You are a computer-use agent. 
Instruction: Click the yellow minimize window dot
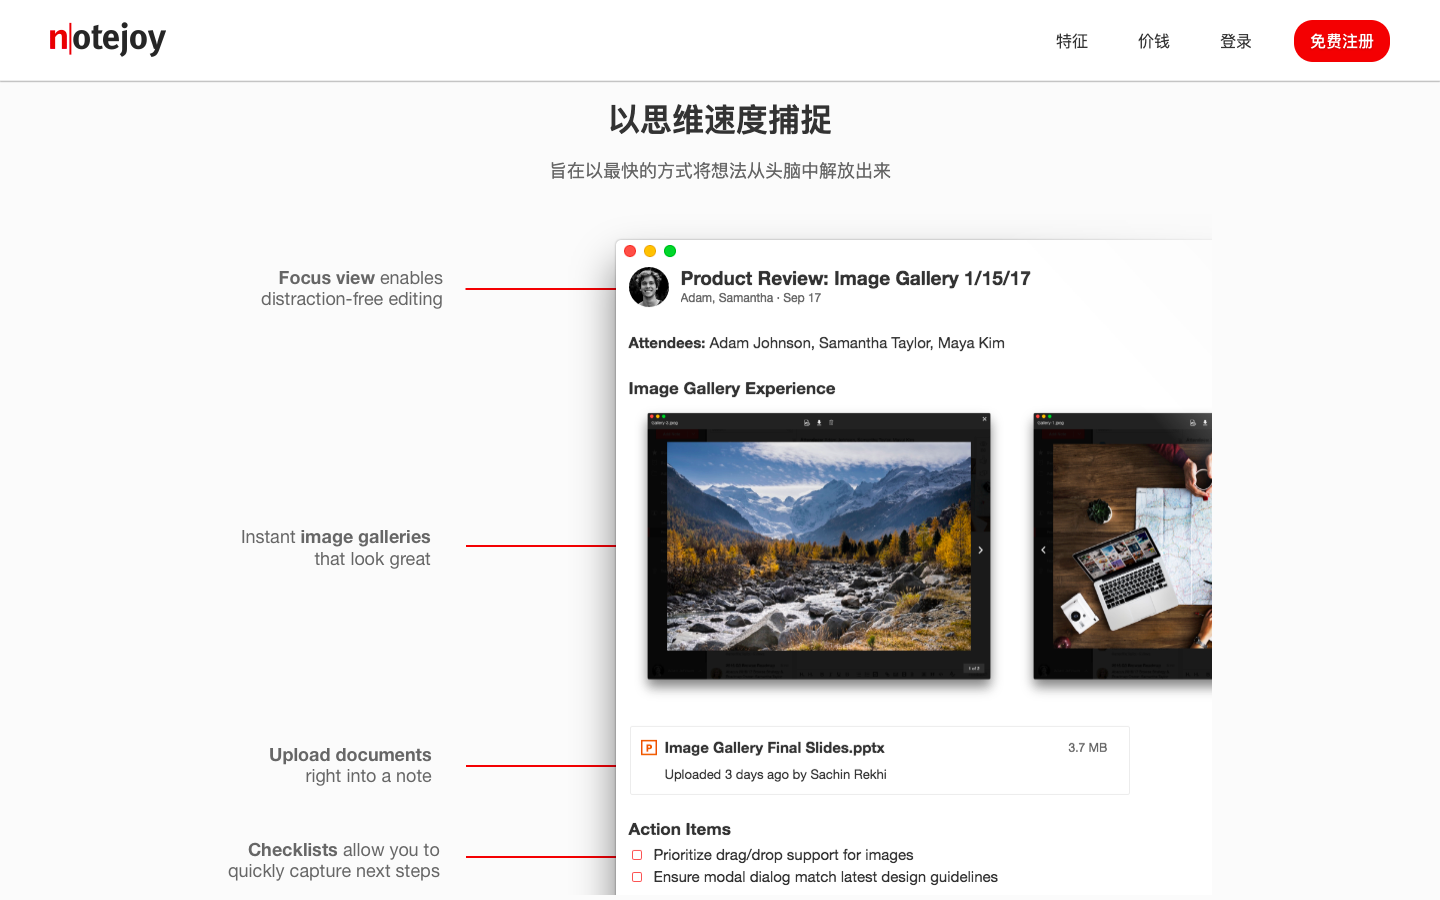(650, 251)
